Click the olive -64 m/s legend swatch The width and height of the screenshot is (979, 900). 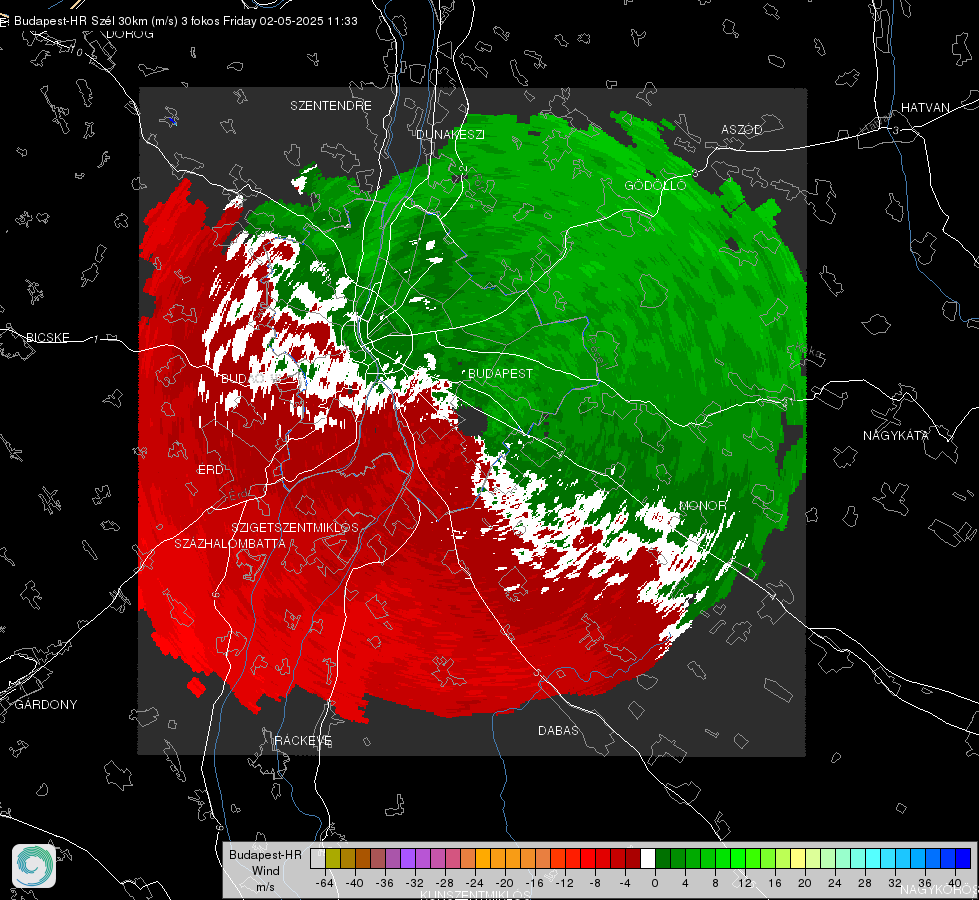333,858
